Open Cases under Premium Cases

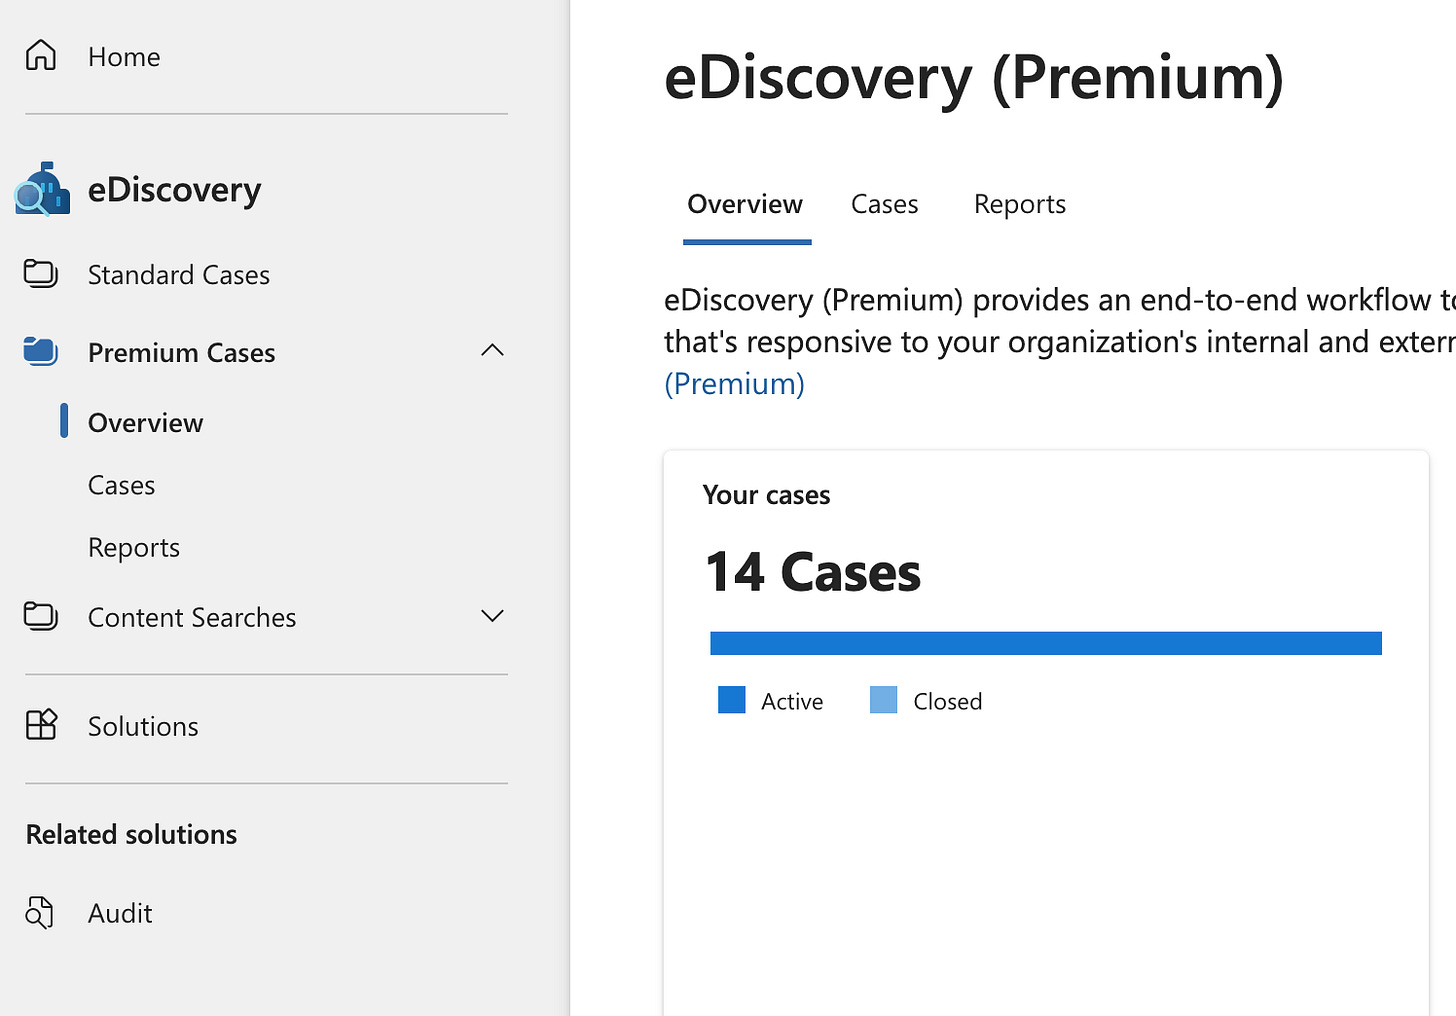pyautogui.click(x=121, y=485)
